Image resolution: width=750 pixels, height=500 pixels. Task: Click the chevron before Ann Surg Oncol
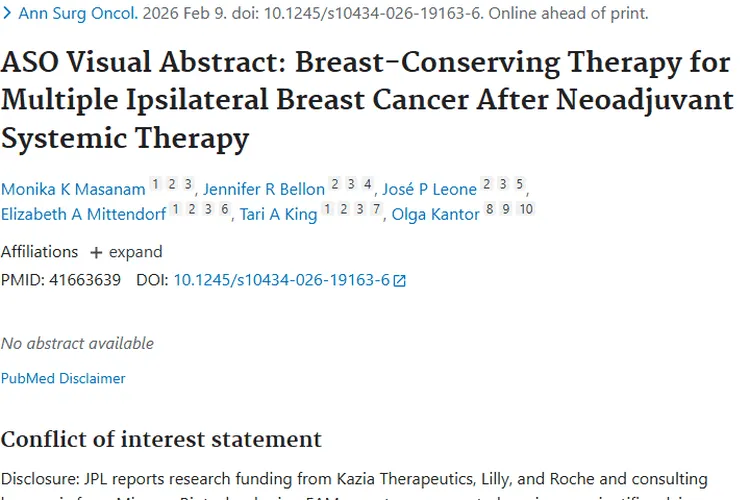(8, 14)
